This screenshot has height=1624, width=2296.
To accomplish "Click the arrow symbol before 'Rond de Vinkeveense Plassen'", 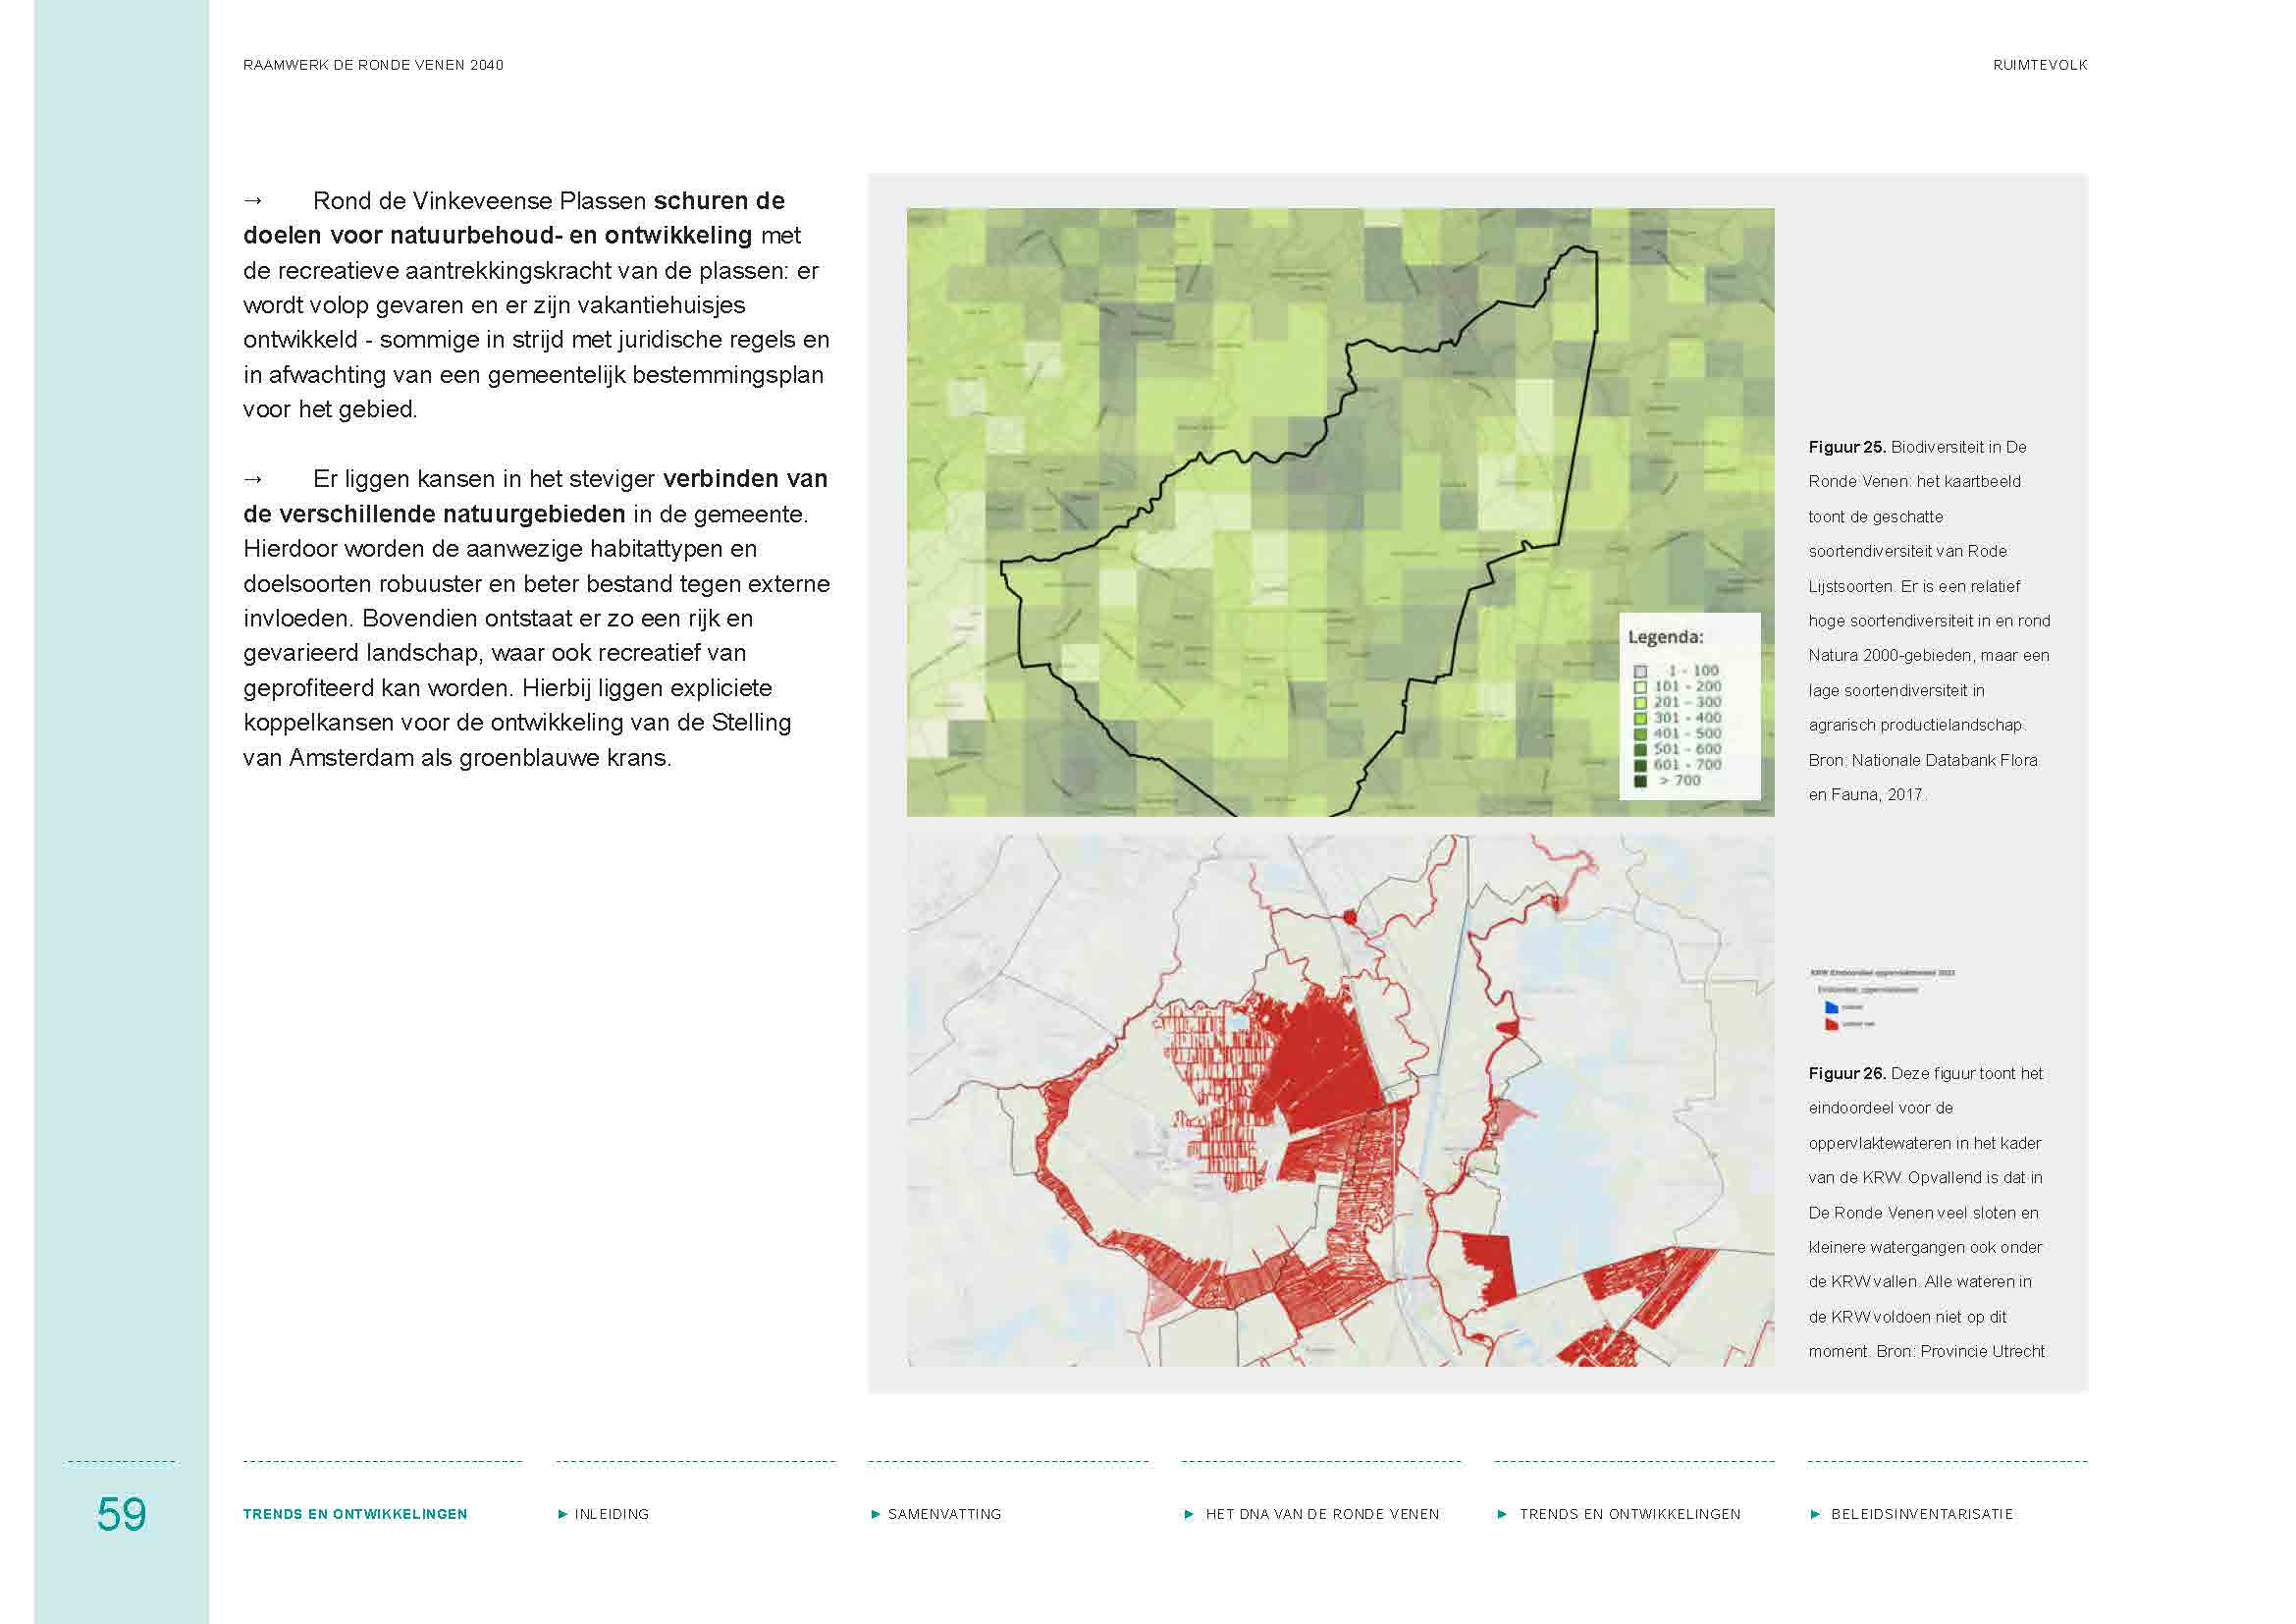I will point(251,201).
